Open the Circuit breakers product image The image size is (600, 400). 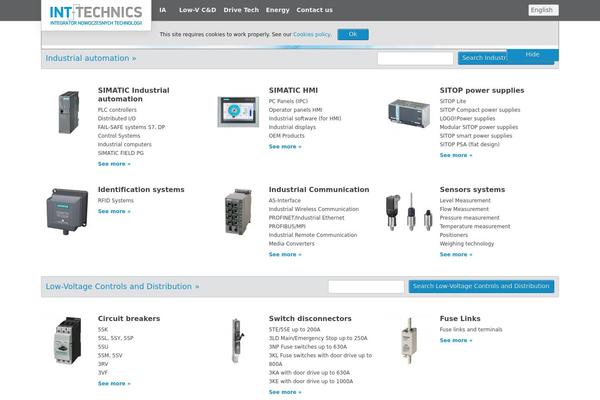coord(68,340)
